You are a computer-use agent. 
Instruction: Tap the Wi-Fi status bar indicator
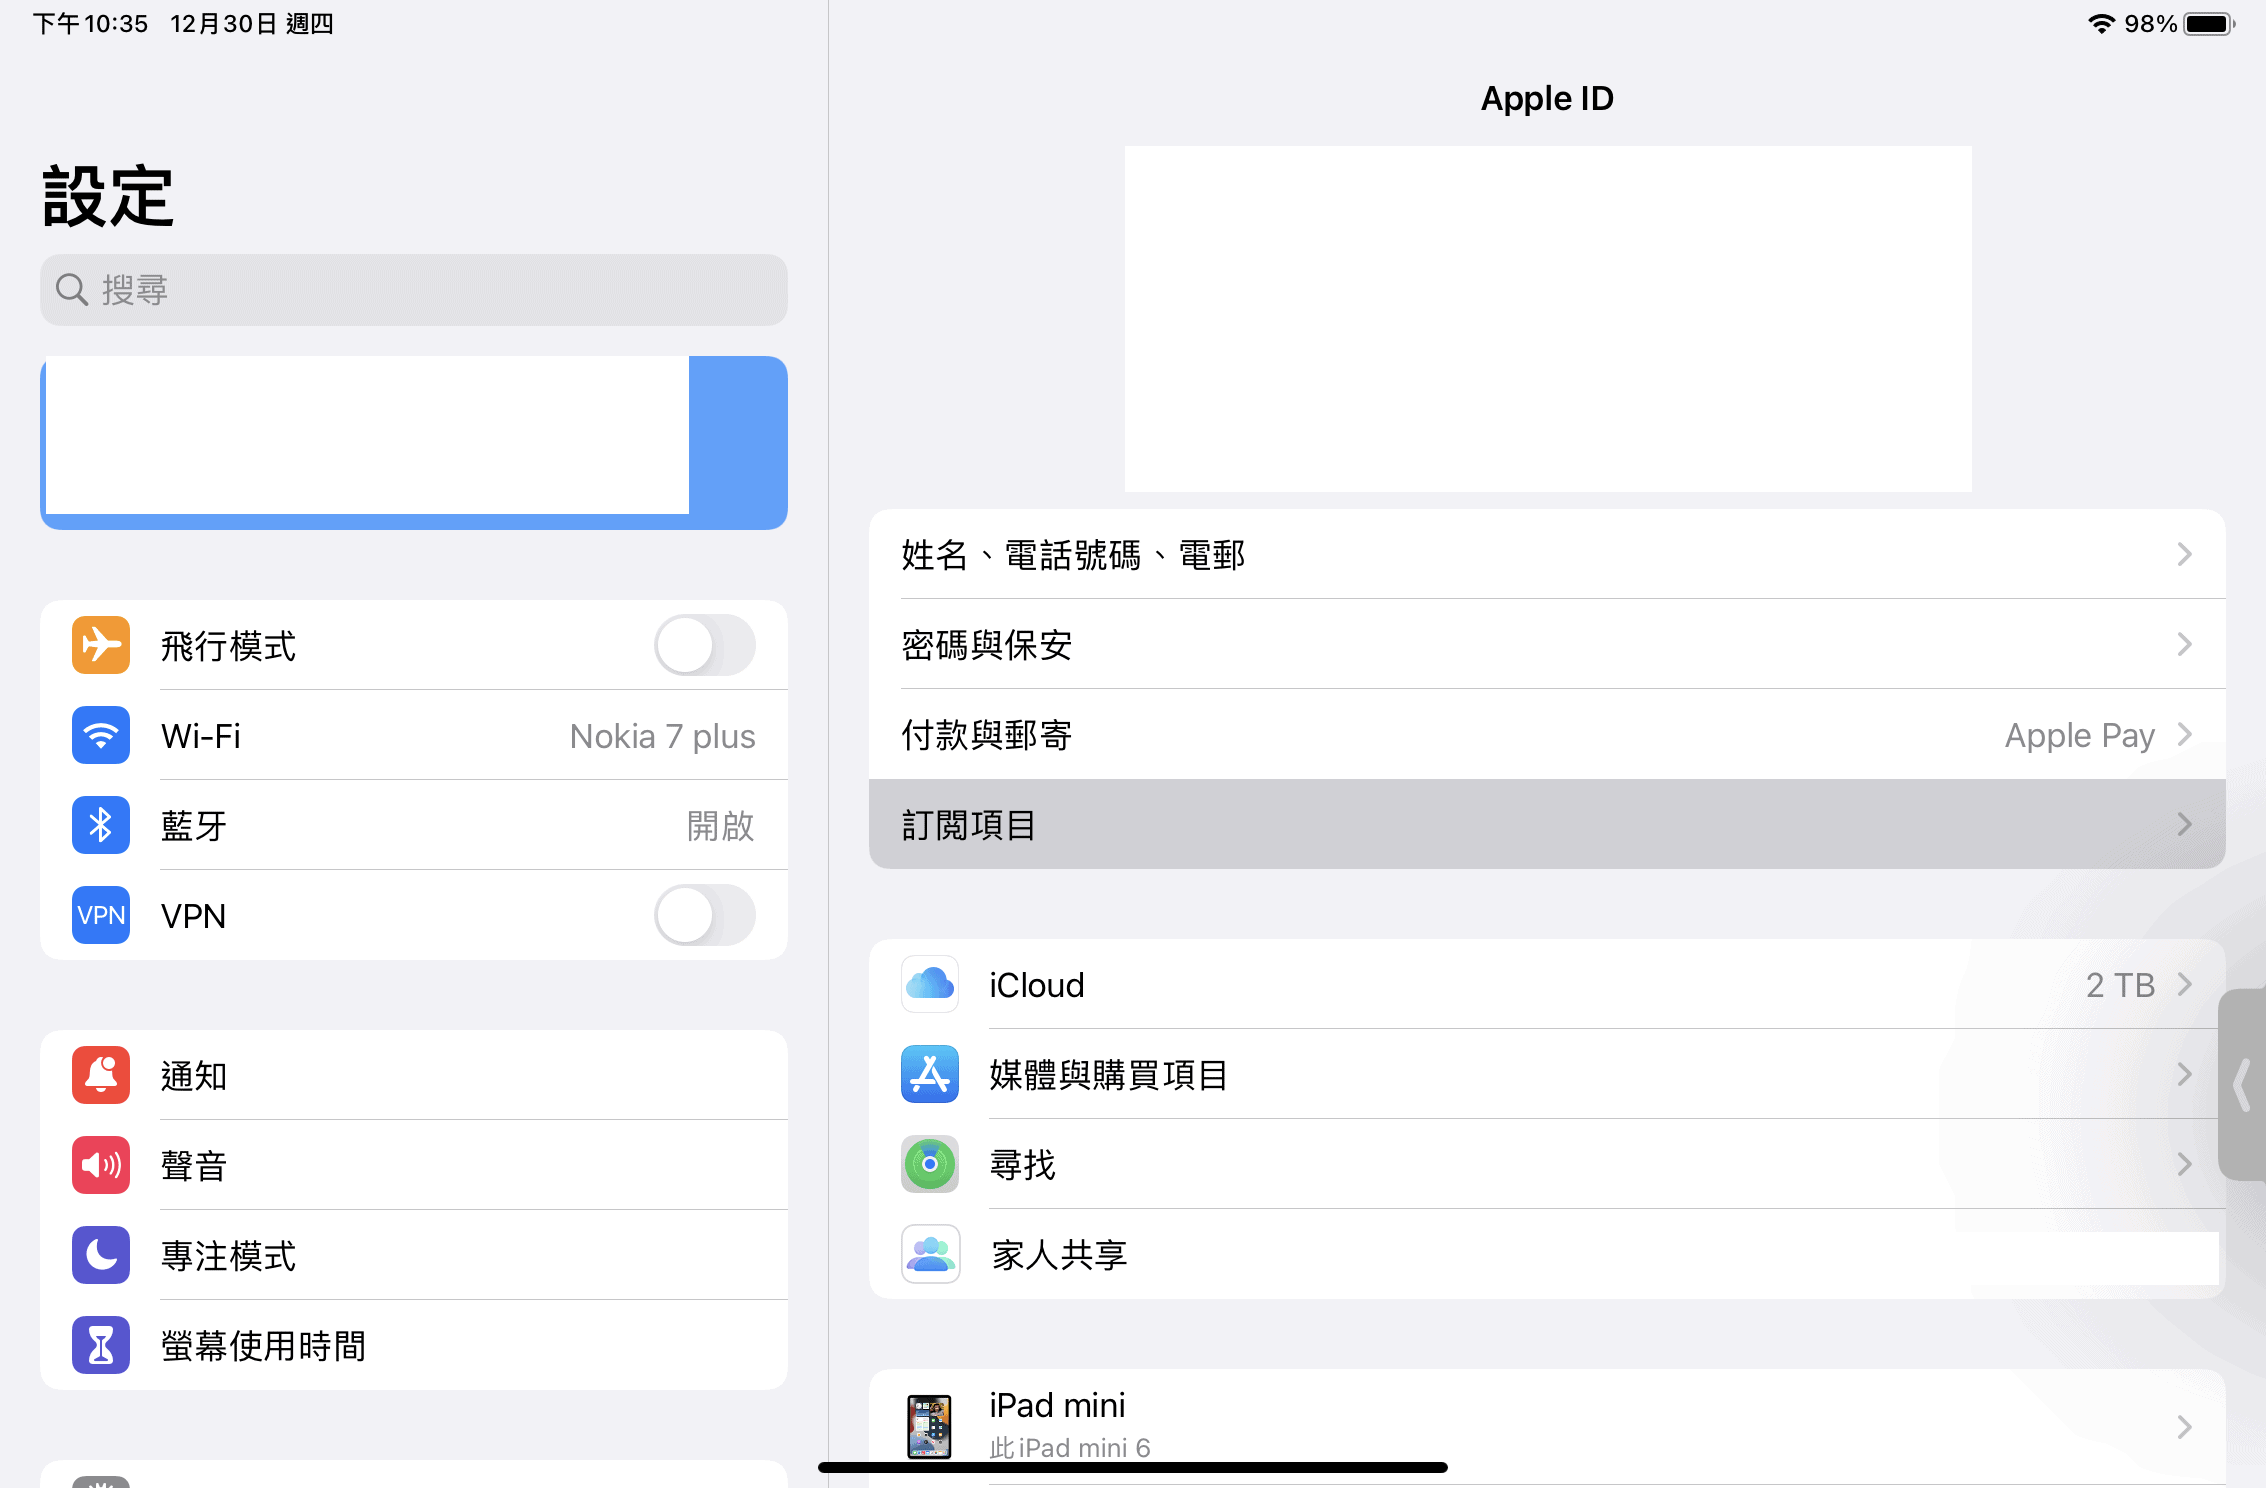pos(2102,24)
